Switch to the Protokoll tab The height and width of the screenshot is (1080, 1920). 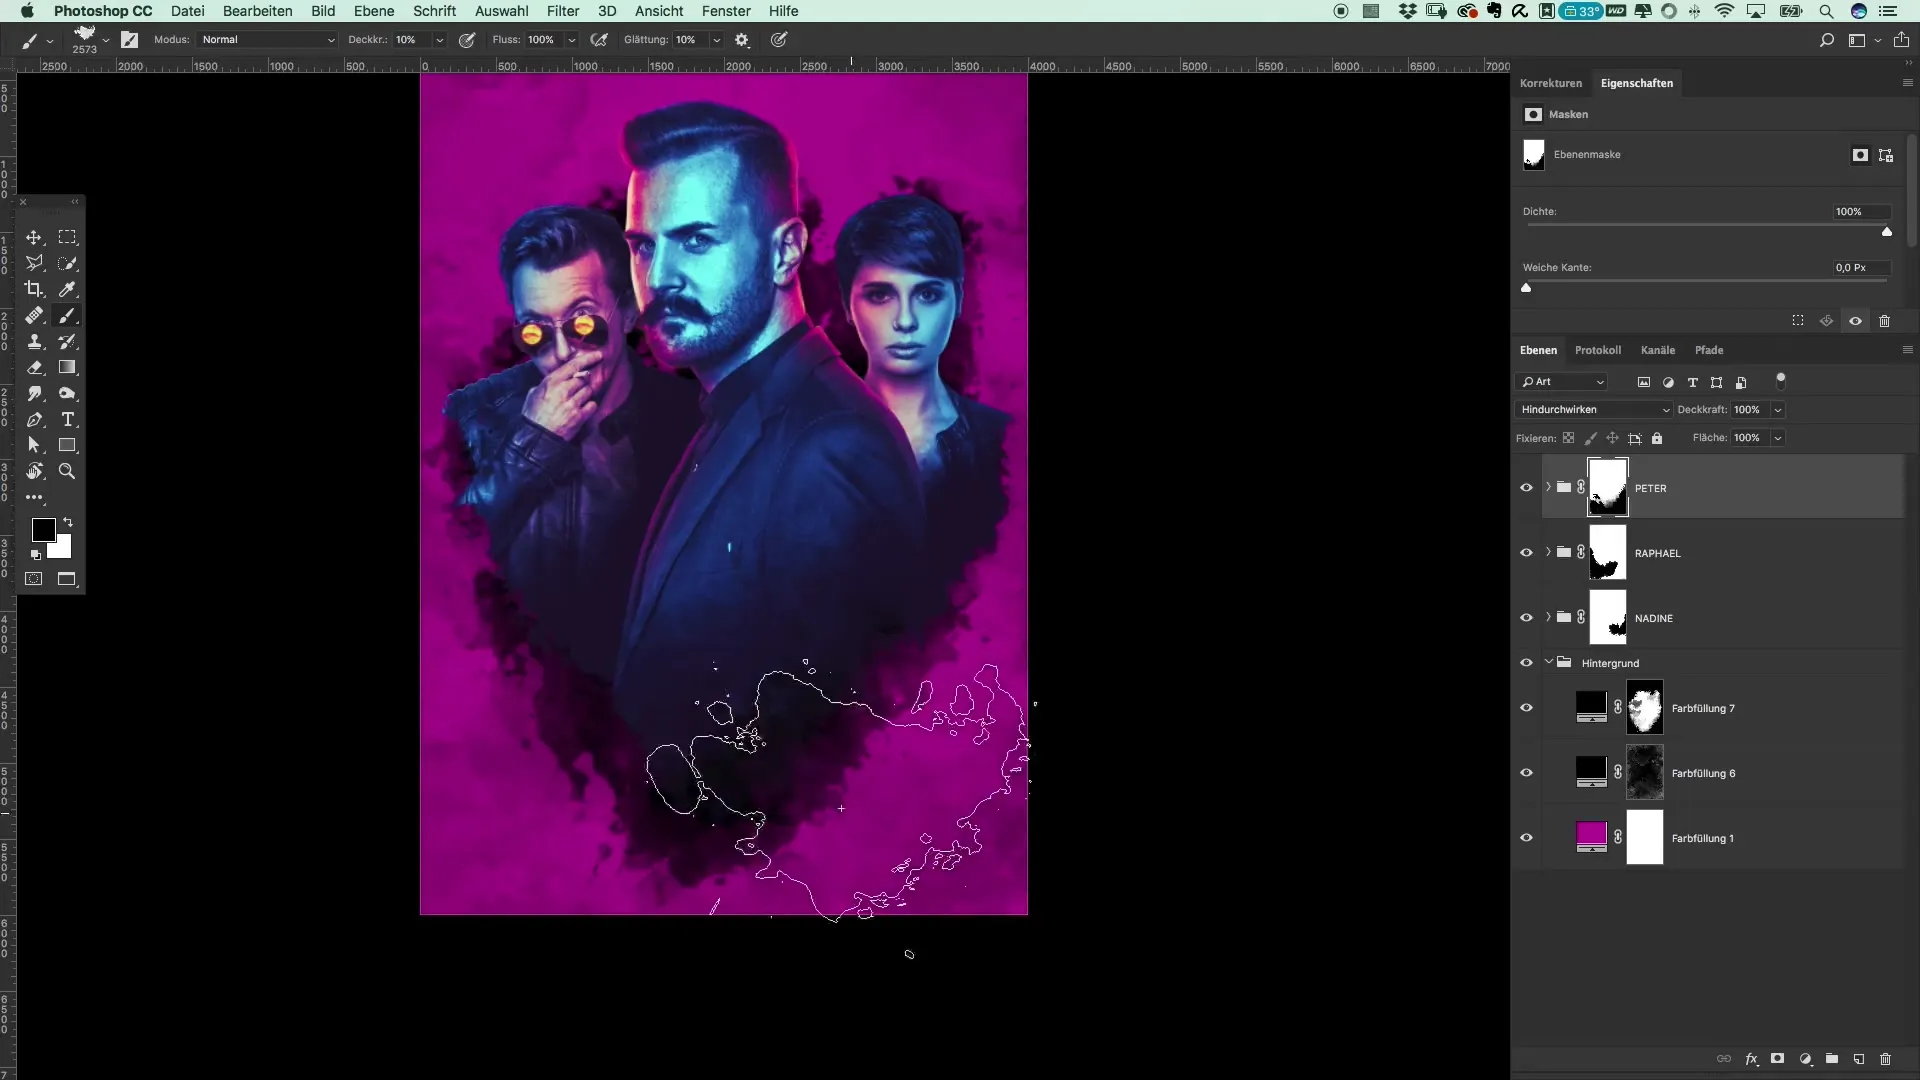1598,350
